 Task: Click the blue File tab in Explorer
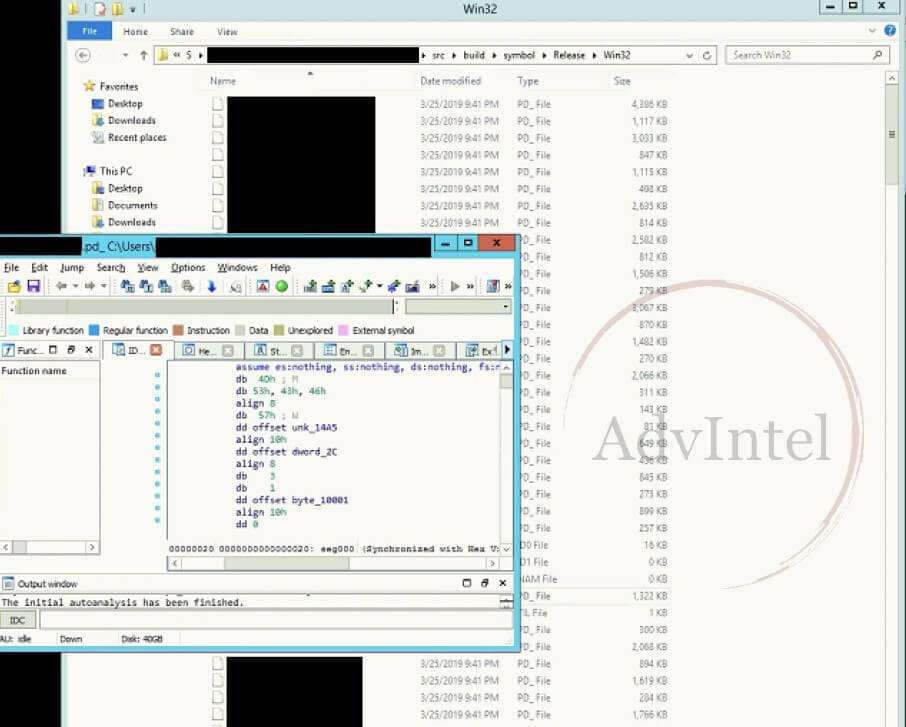[90, 31]
